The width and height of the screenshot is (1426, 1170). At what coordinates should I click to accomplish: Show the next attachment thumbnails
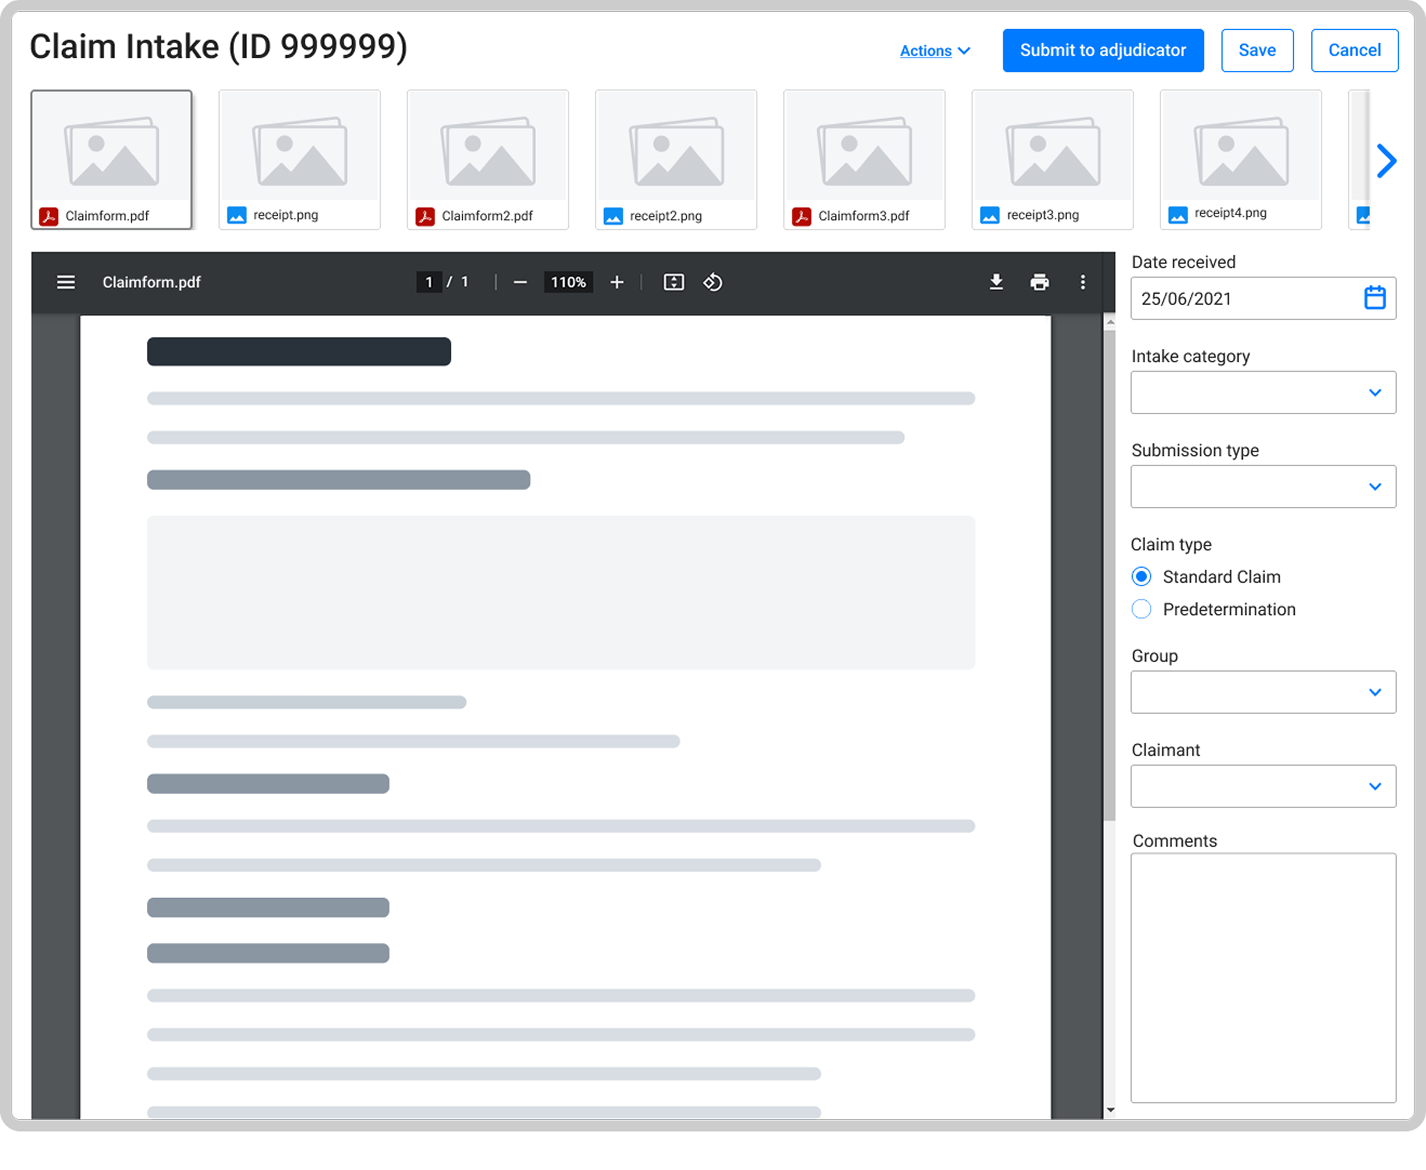coord(1386,161)
